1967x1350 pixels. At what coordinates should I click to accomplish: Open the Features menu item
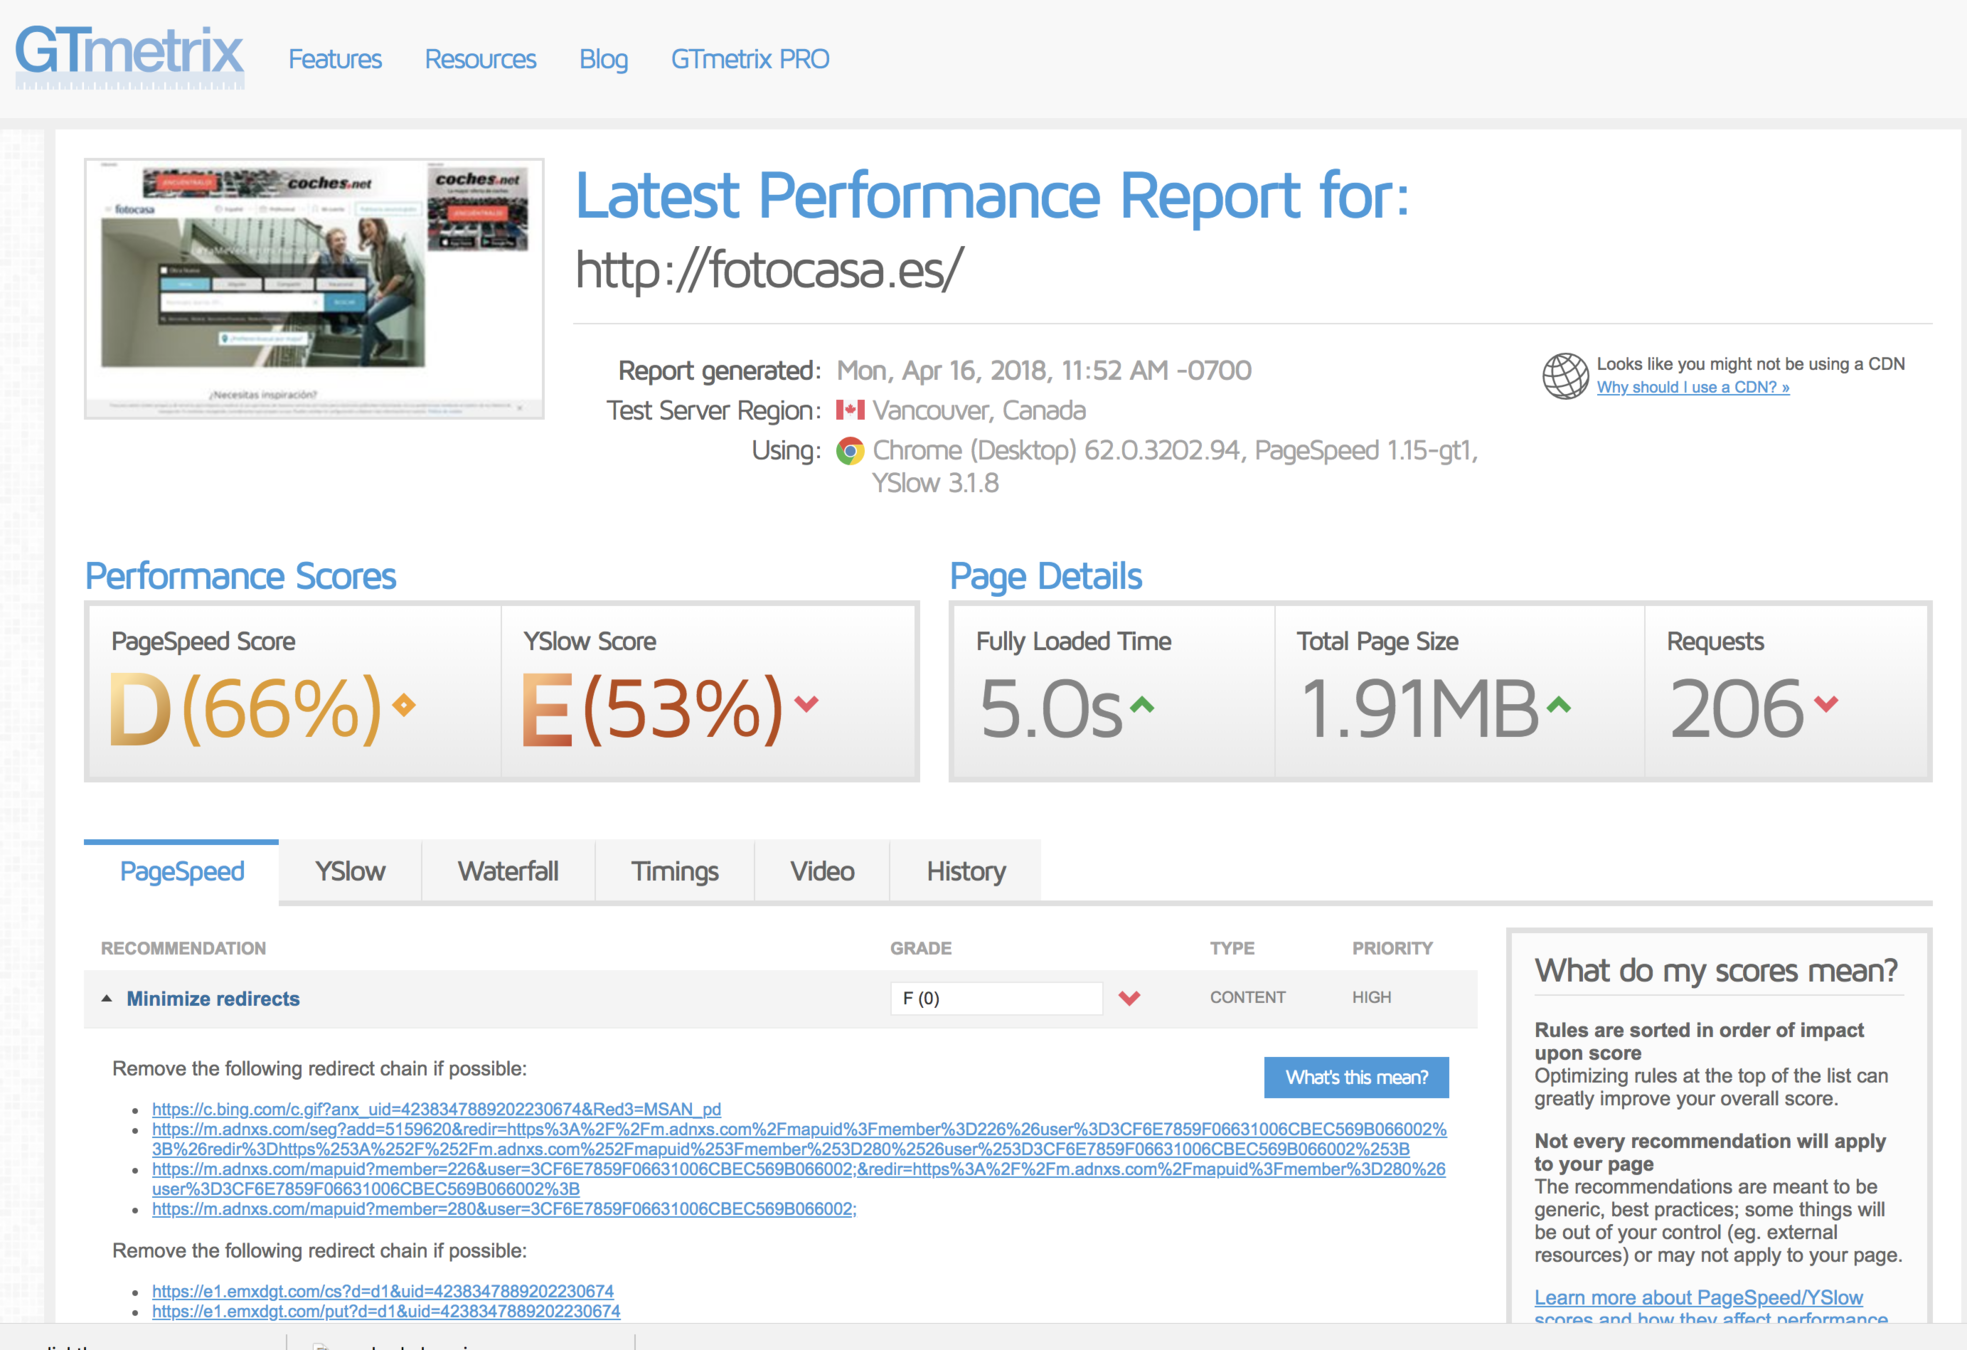pos(335,59)
